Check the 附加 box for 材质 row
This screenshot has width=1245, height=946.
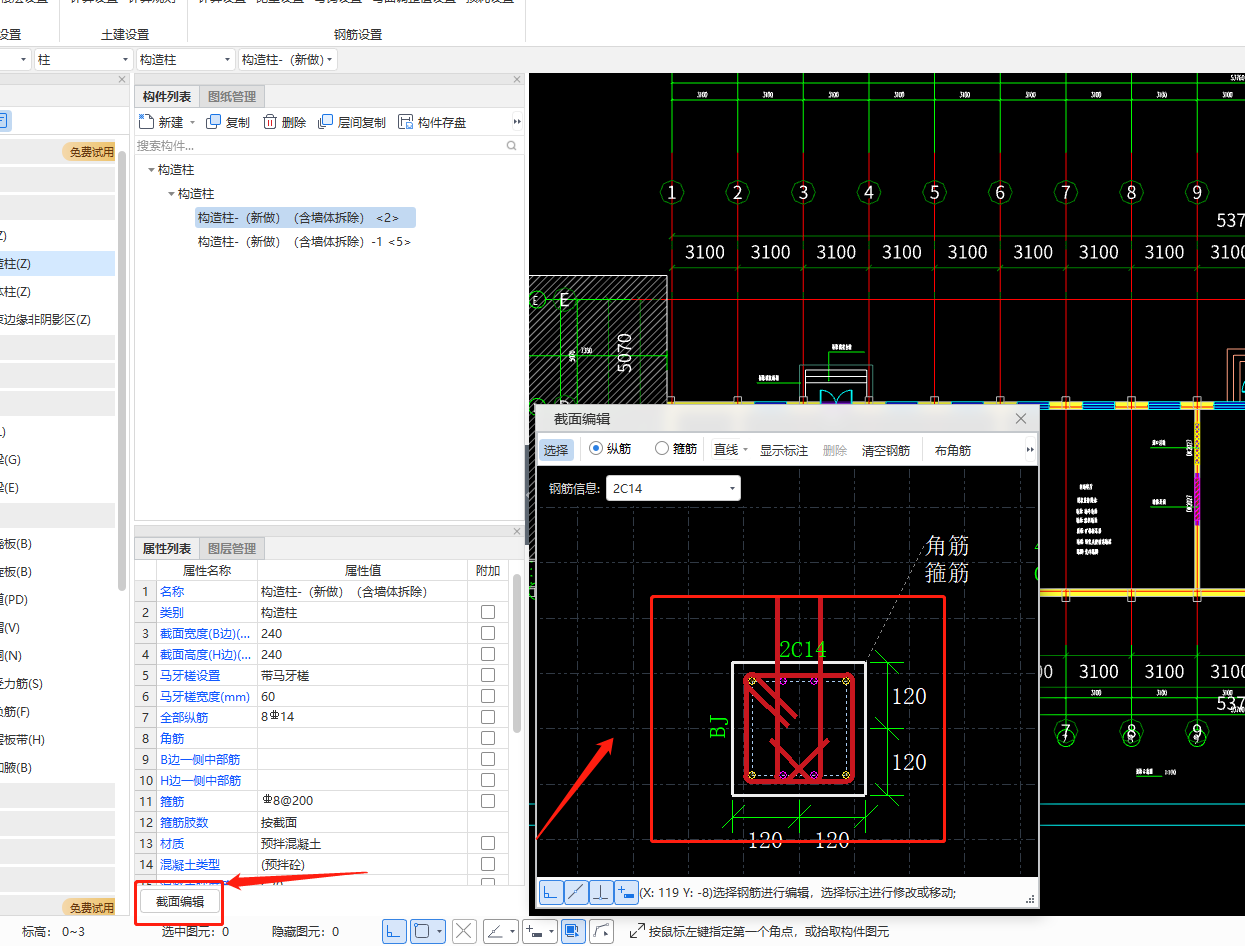[488, 843]
